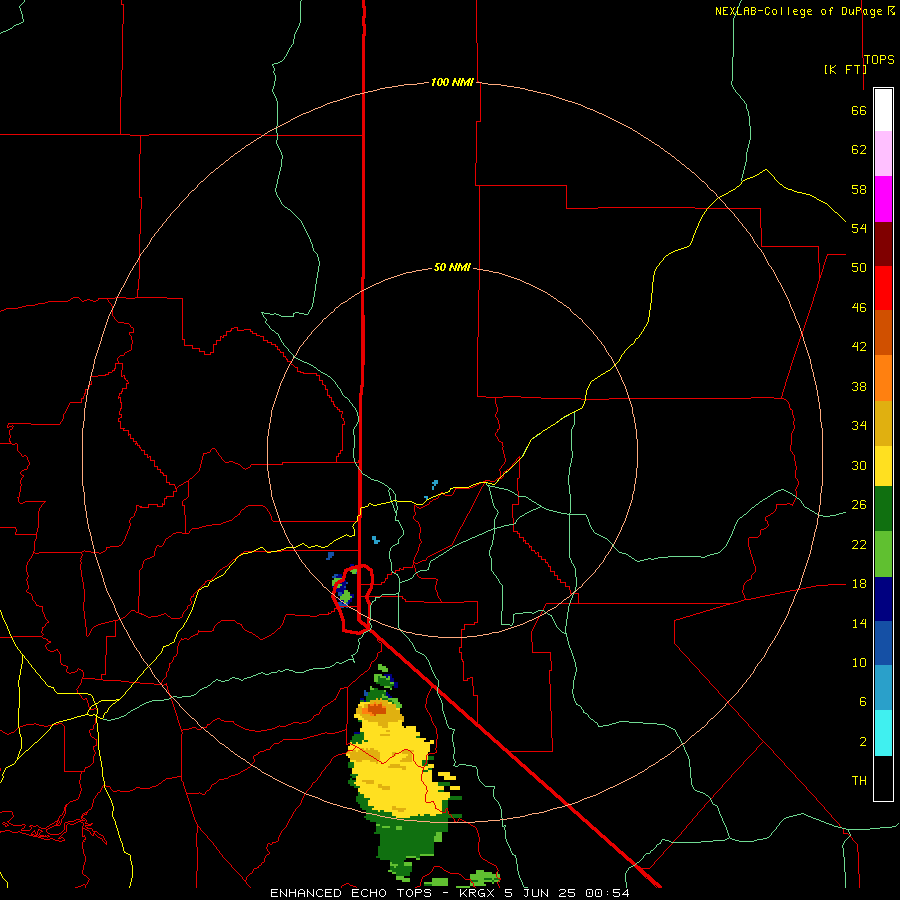Click the K FT units label
900x900 pixels.
845,69
